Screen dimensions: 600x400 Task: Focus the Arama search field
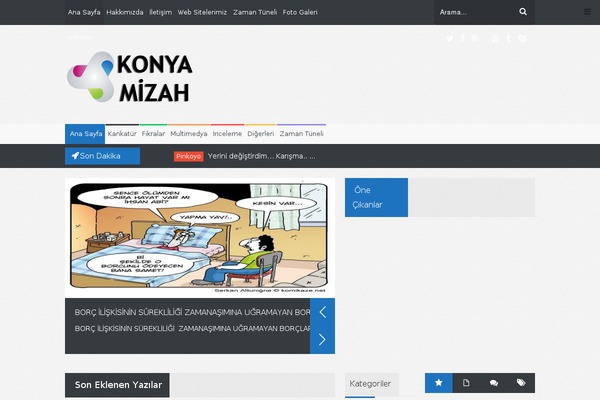[476, 12]
